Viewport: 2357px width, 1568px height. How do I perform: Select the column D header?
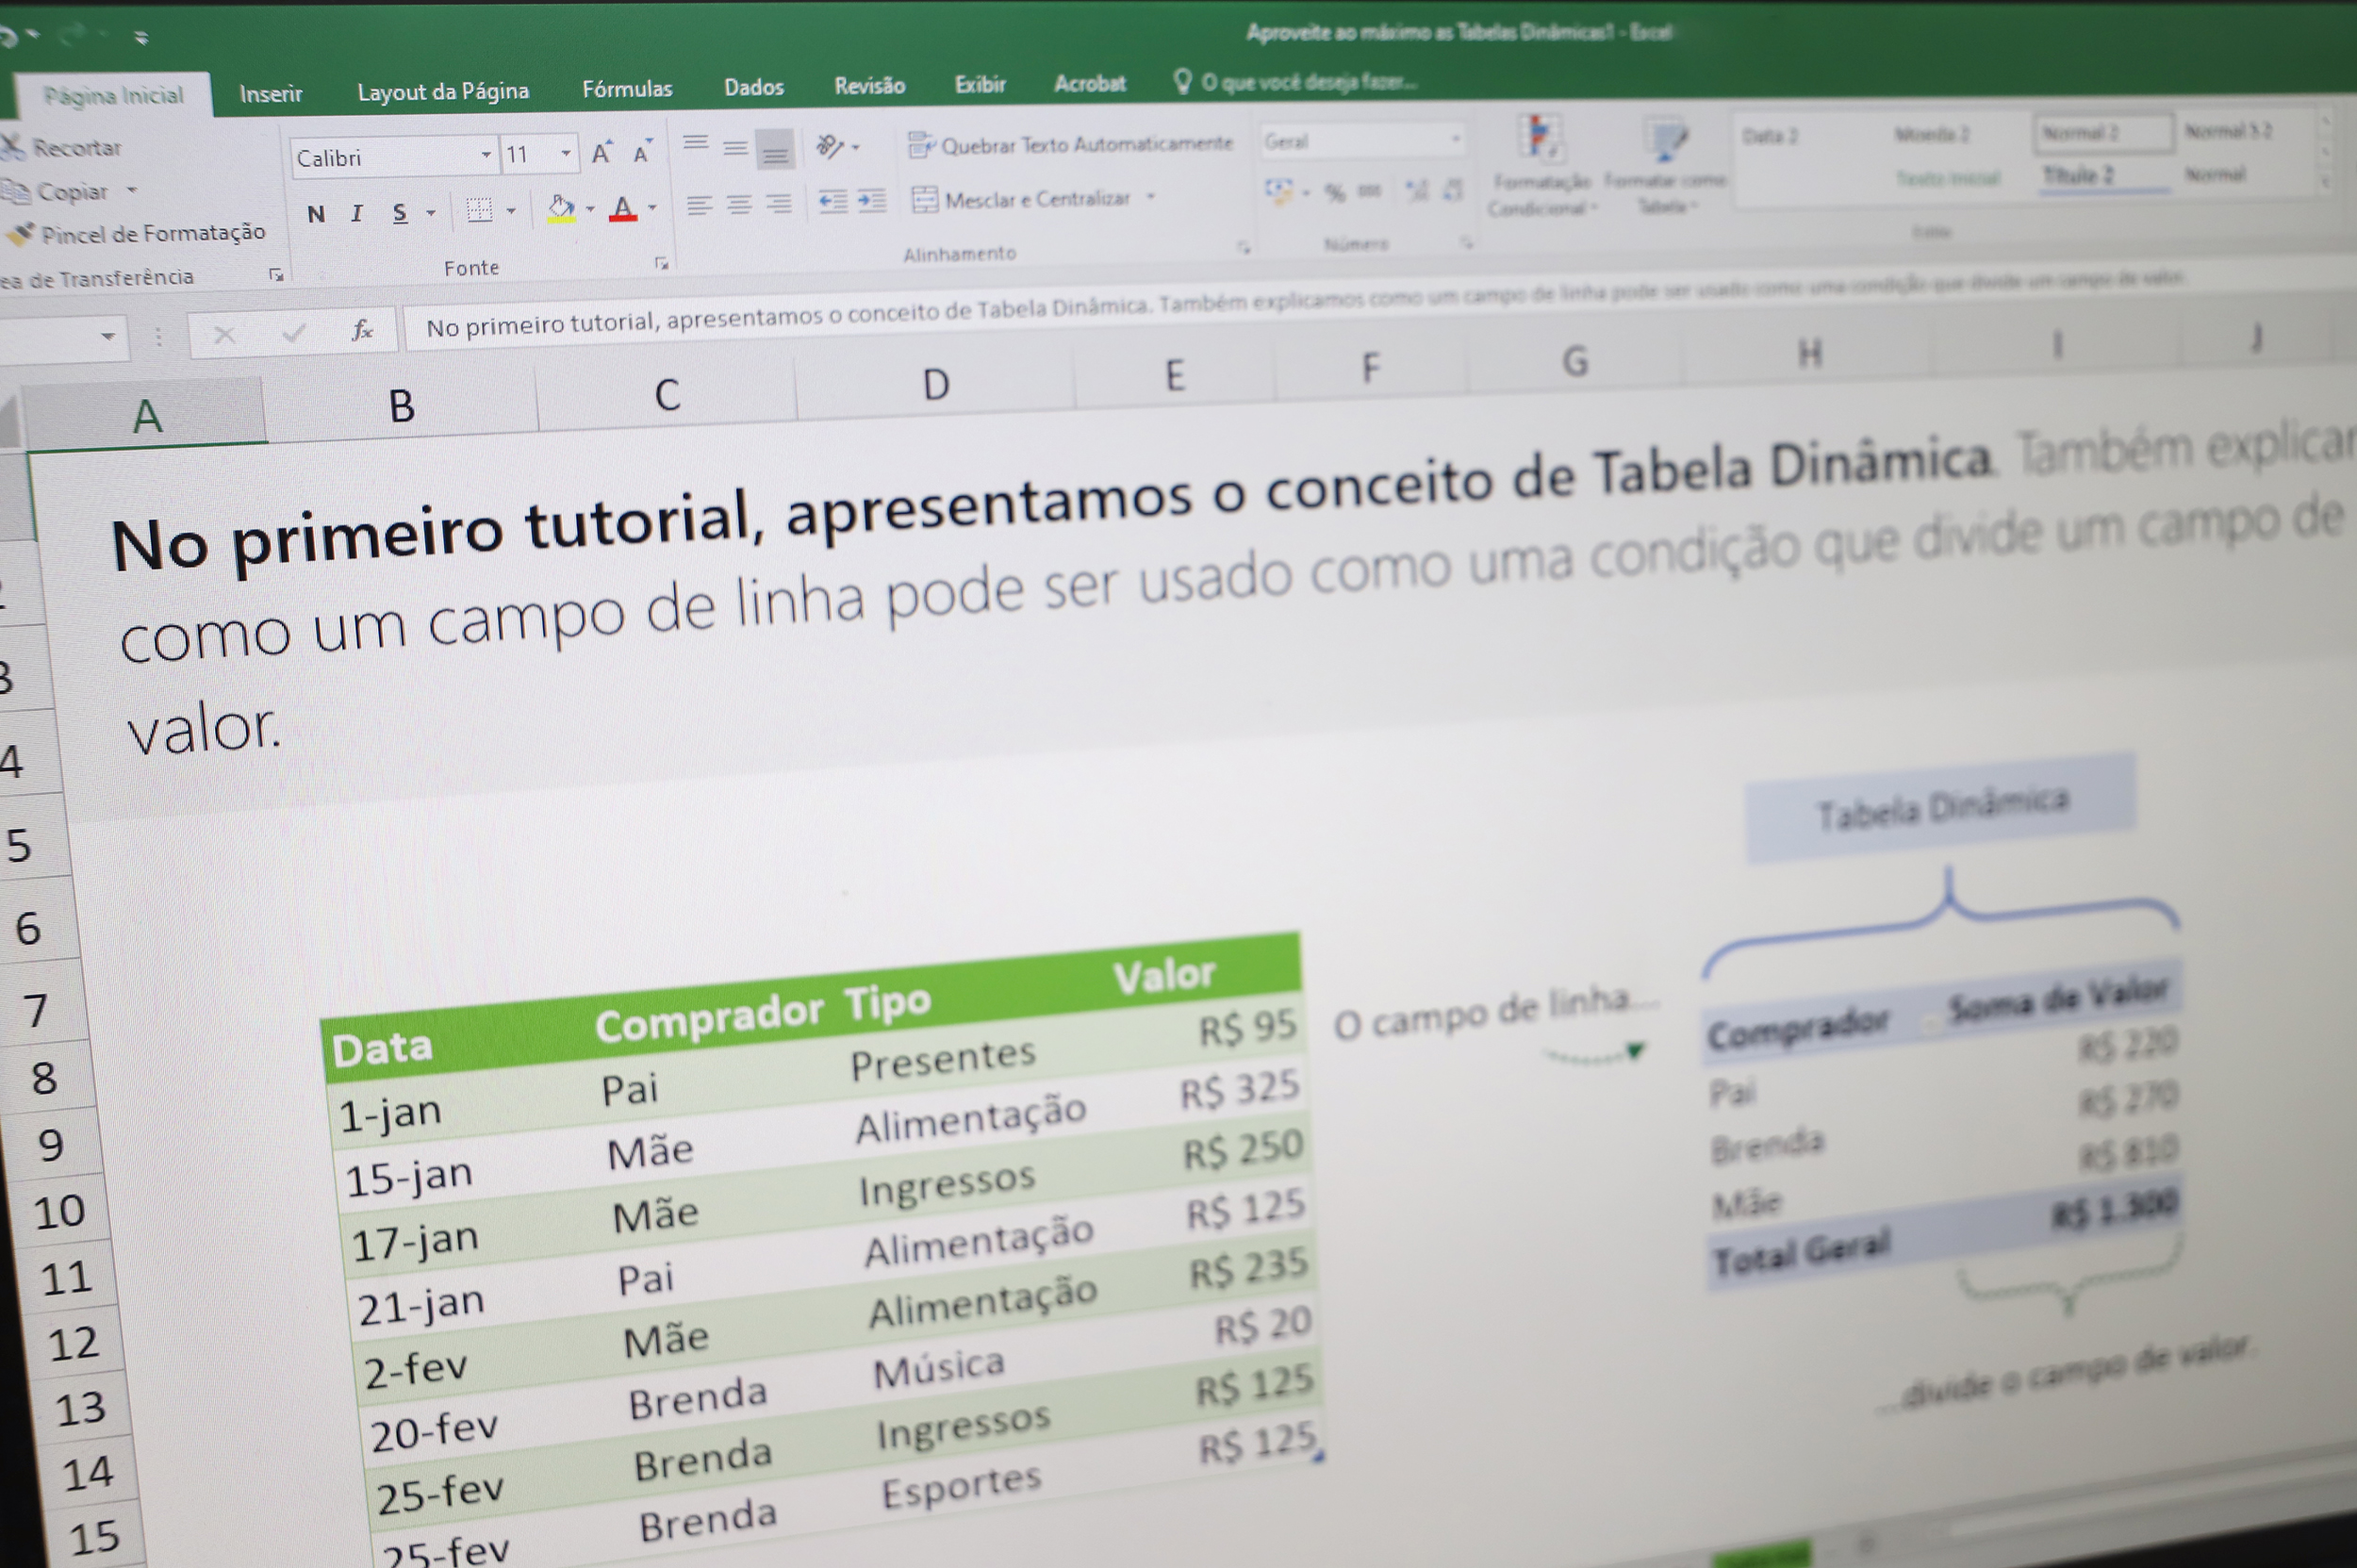935,385
